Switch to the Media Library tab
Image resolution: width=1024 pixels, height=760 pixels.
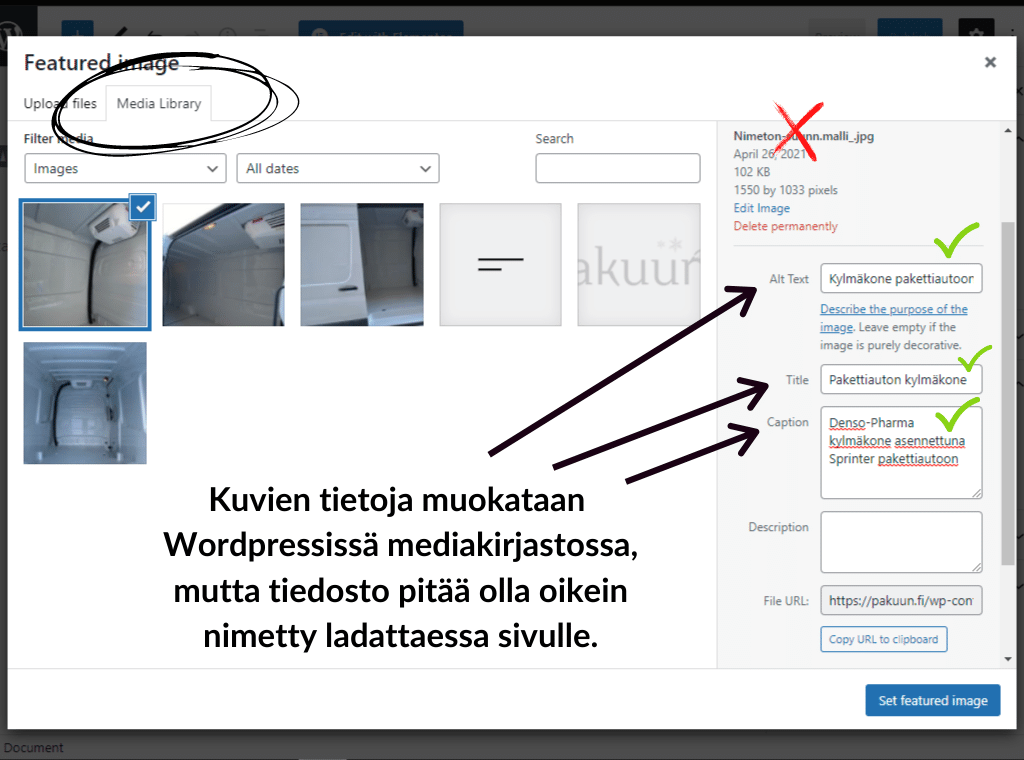[x=158, y=103]
